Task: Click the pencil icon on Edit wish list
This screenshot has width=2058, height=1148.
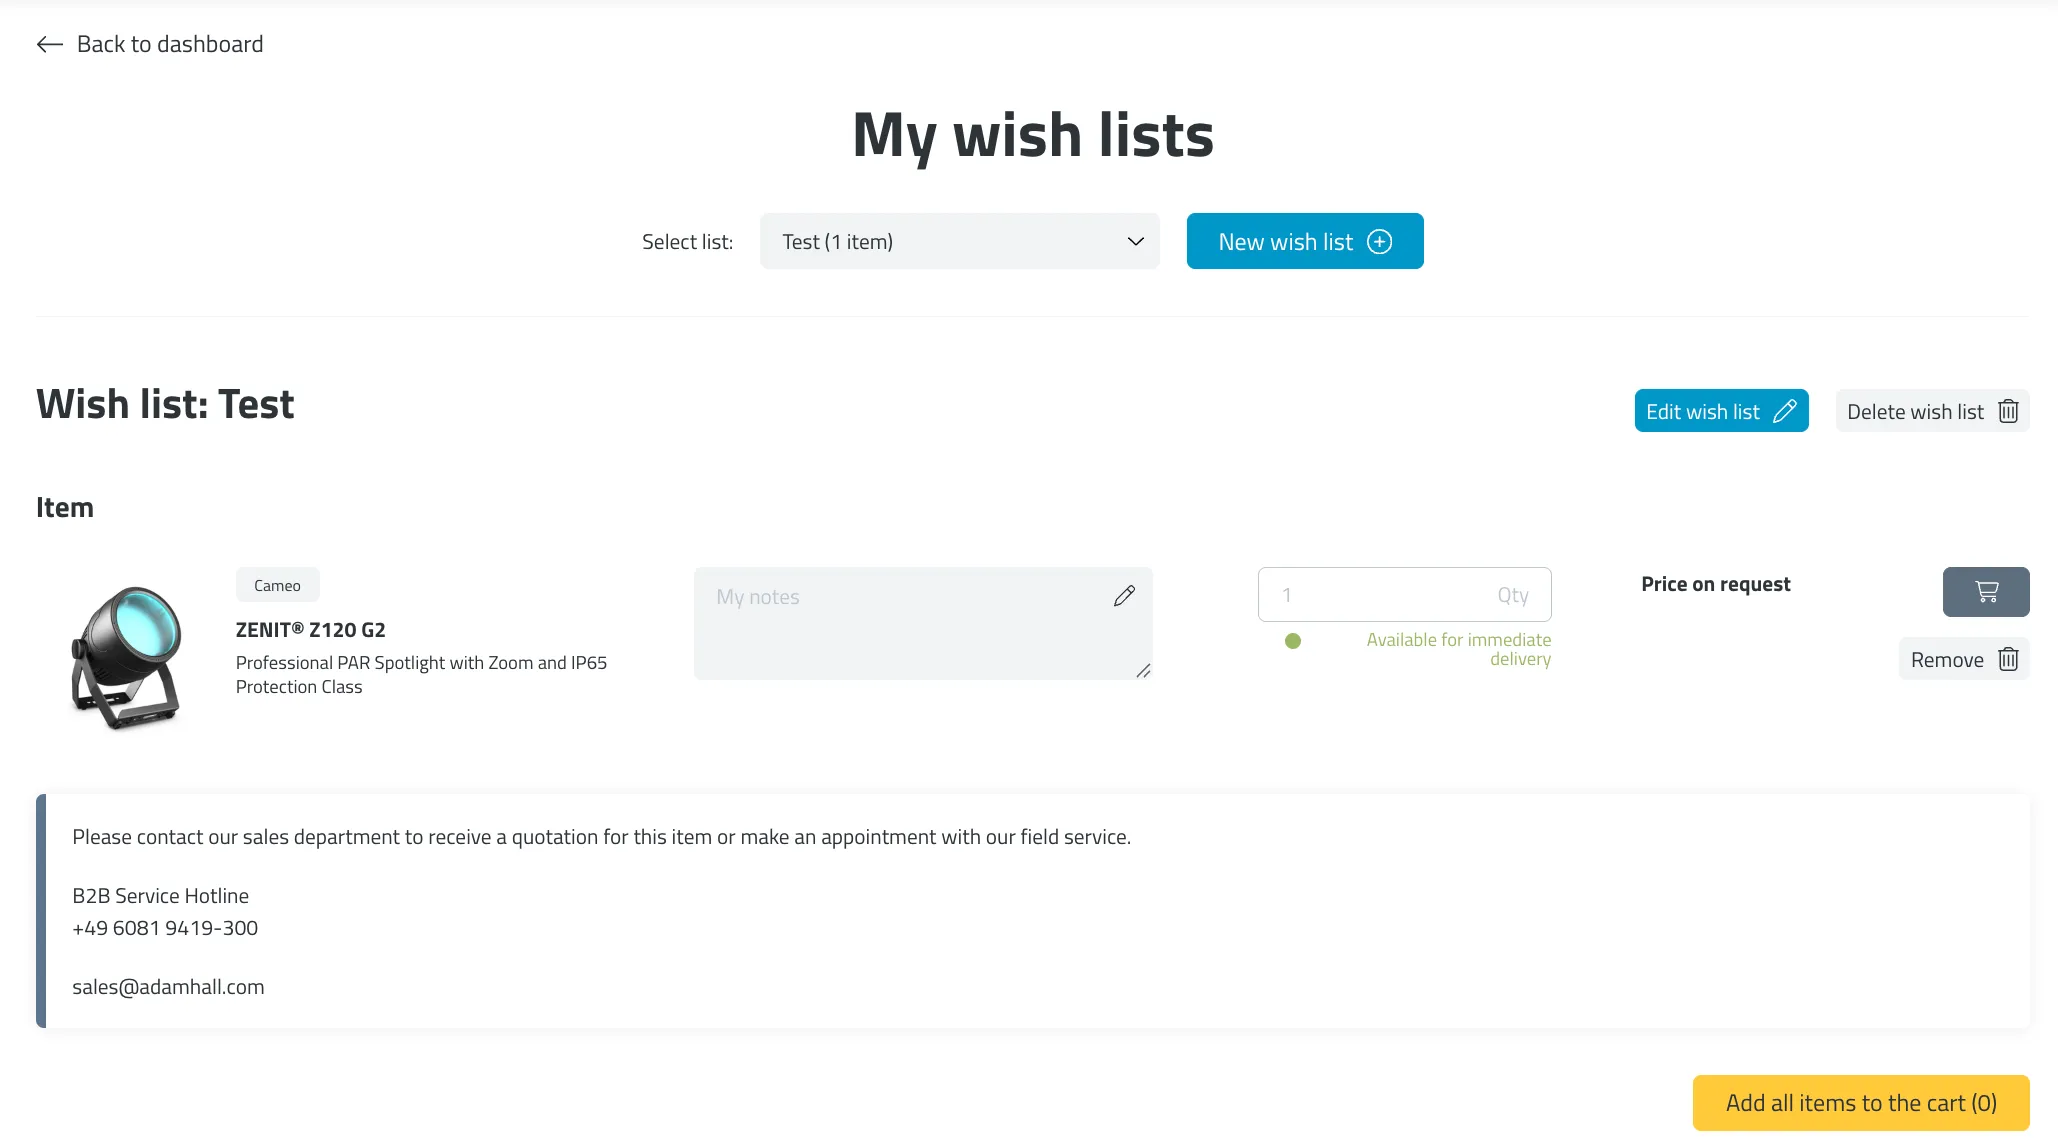Action: 1785,411
